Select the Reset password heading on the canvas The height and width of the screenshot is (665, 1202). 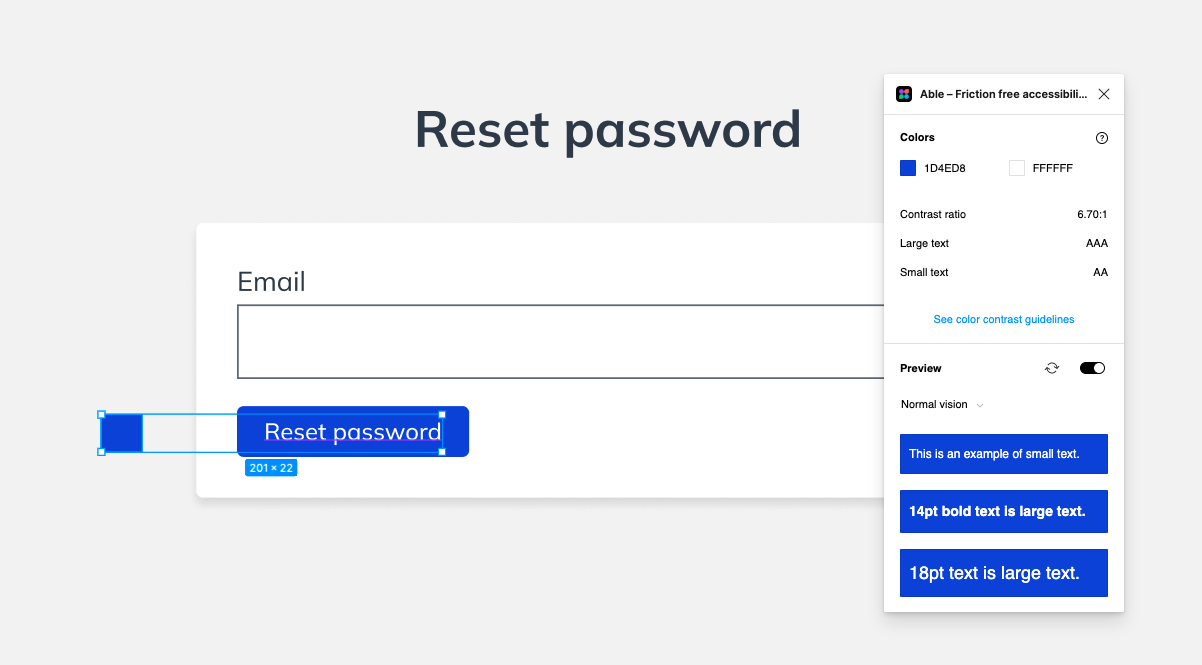click(x=607, y=129)
